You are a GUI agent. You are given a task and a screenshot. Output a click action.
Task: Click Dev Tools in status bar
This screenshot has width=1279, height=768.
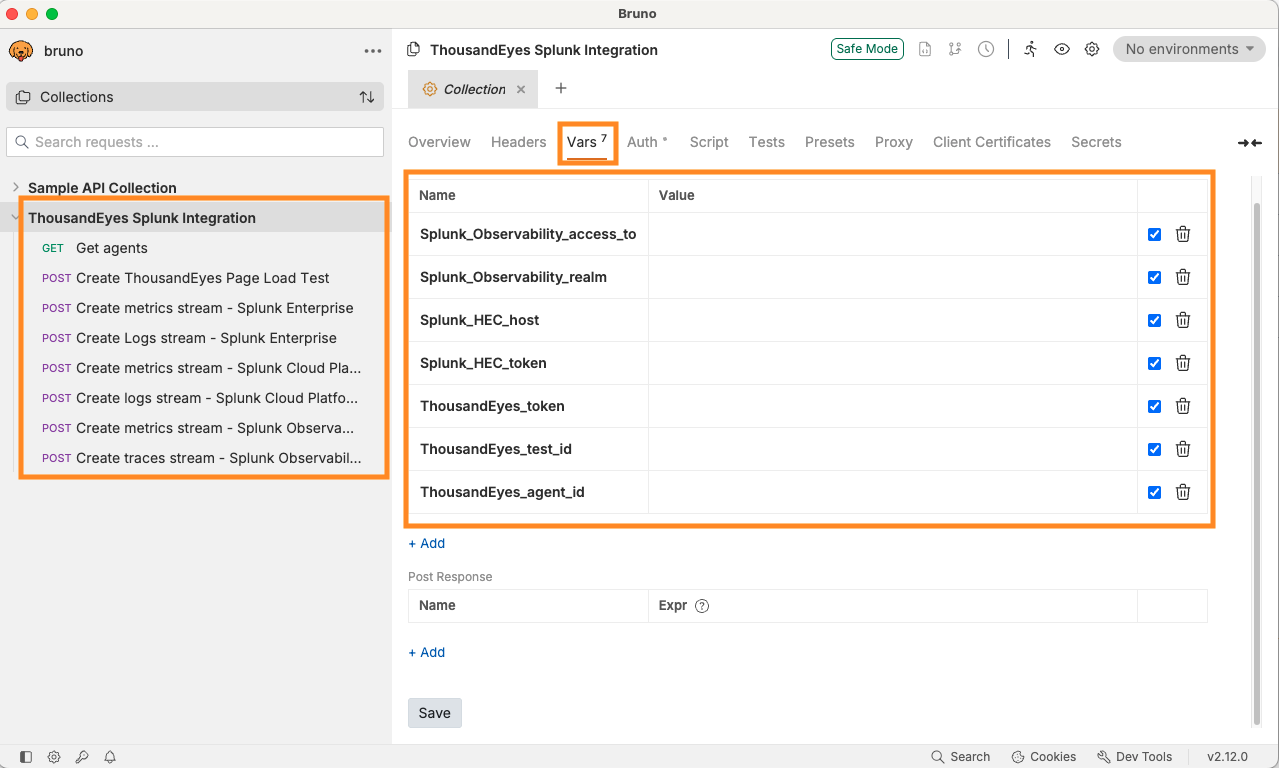click(1134, 757)
